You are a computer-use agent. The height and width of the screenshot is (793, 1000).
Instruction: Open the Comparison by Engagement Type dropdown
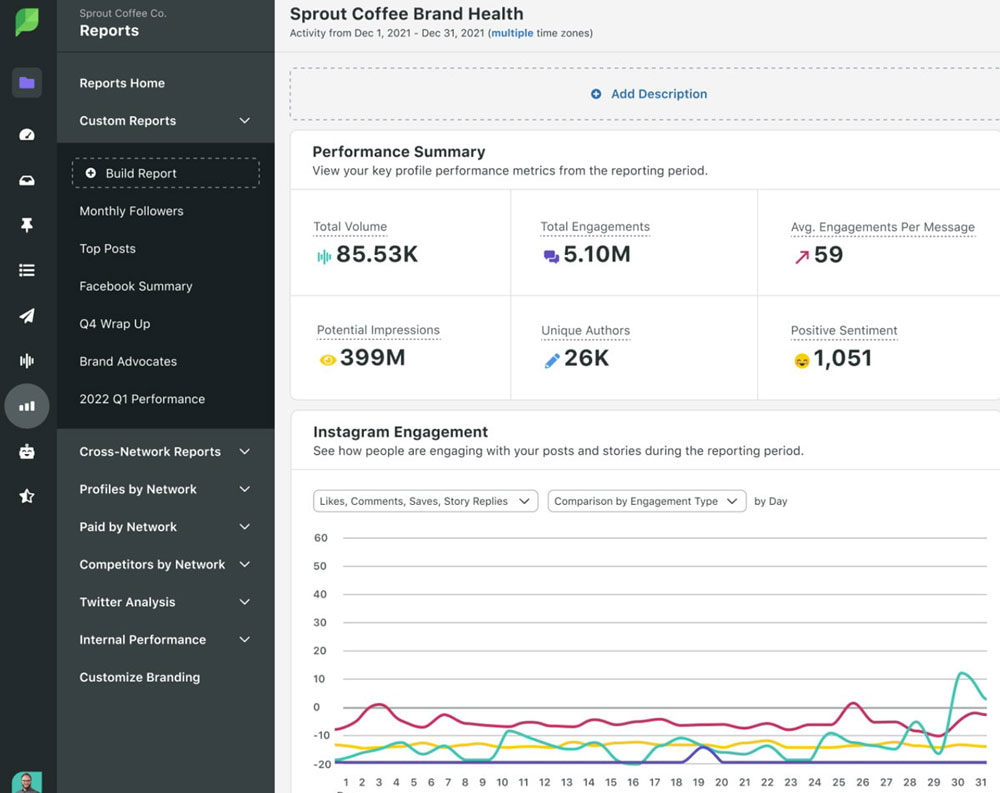[x=647, y=501]
